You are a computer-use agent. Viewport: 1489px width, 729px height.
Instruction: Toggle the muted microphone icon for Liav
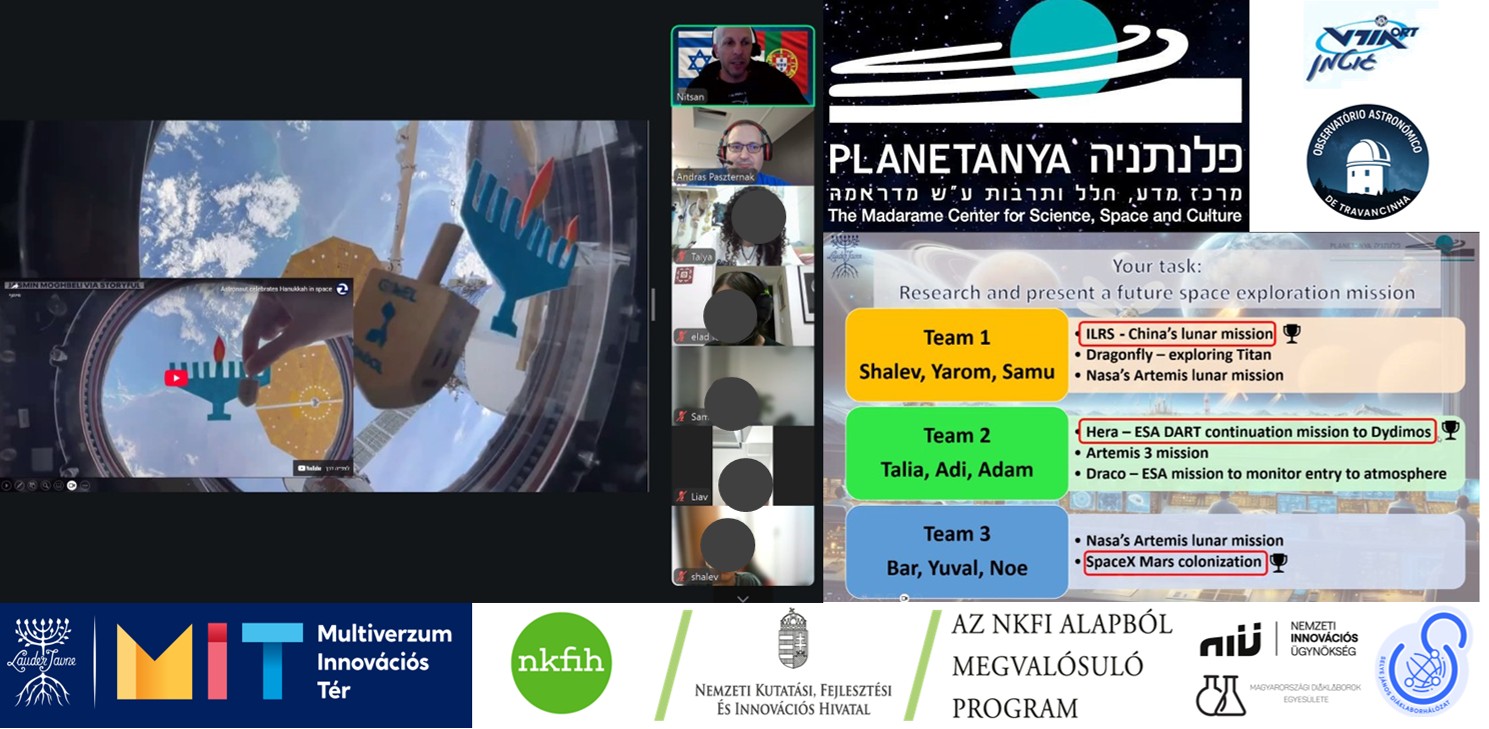pyautogui.click(x=682, y=496)
